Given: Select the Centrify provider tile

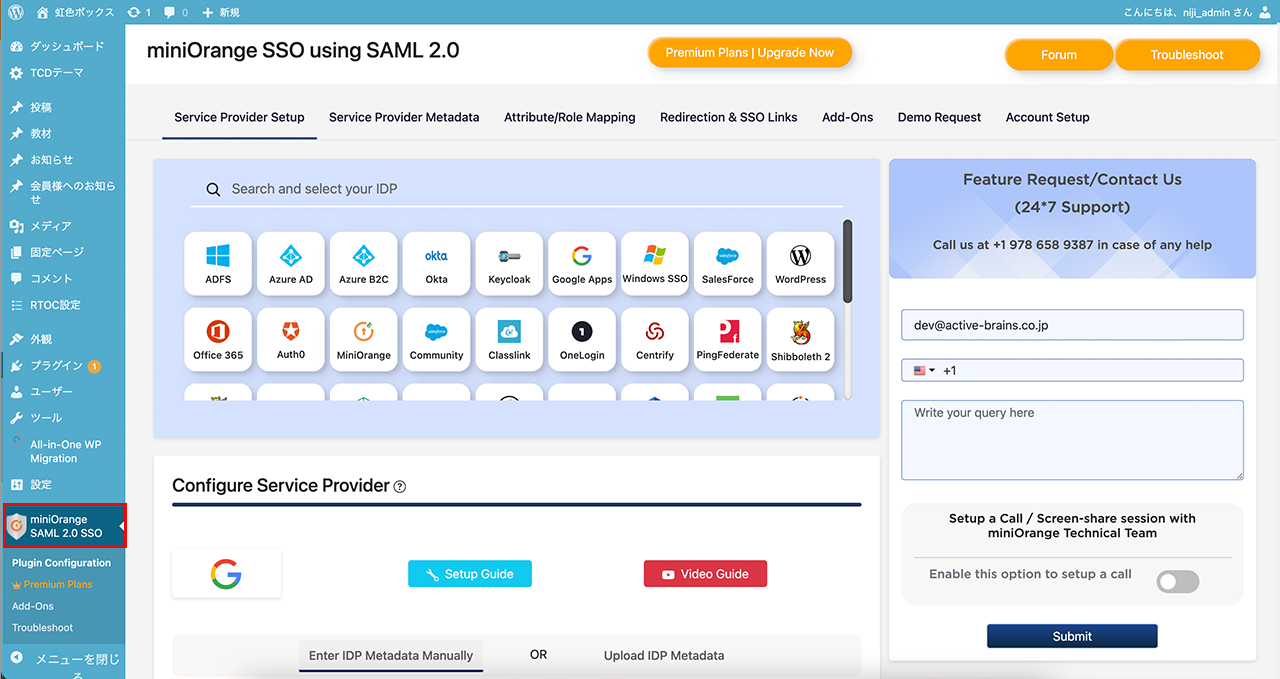Looking at the screenshot, I should click(x=655, y=340).
